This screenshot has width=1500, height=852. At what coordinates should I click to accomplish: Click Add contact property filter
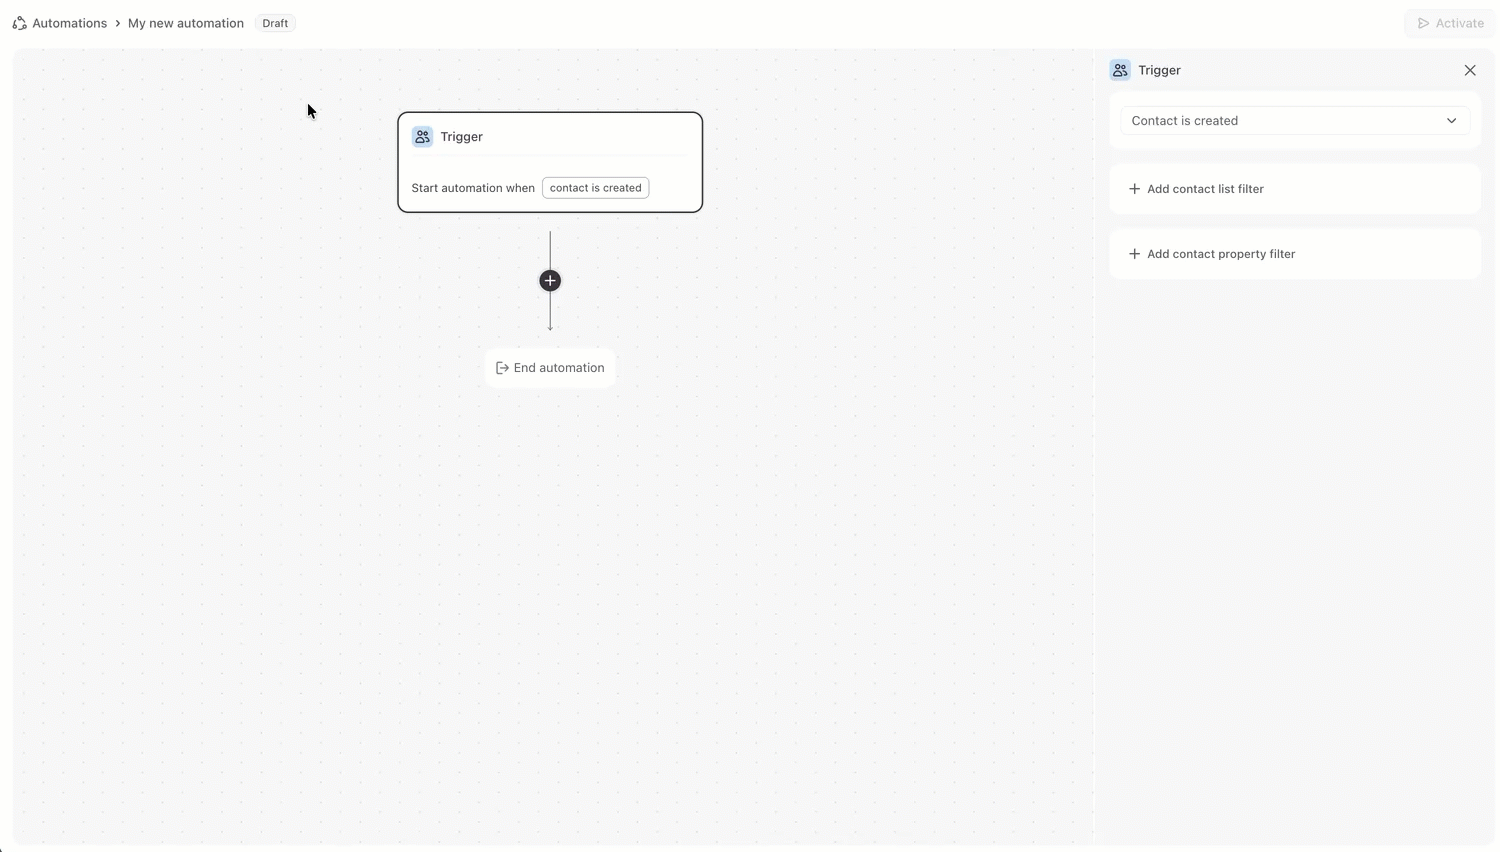(x=1221, y=254)
